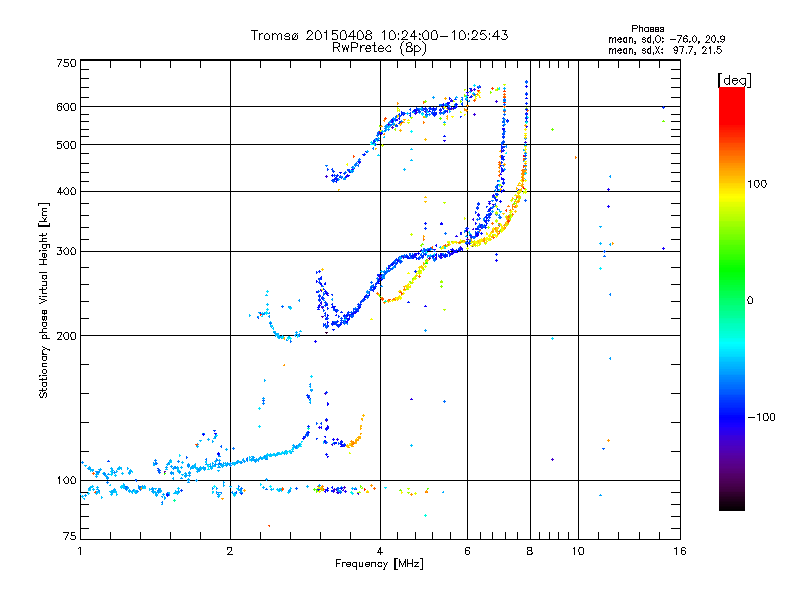Click the y-axis tick label '75'
The image size is (800, 600).
(70, 536)
